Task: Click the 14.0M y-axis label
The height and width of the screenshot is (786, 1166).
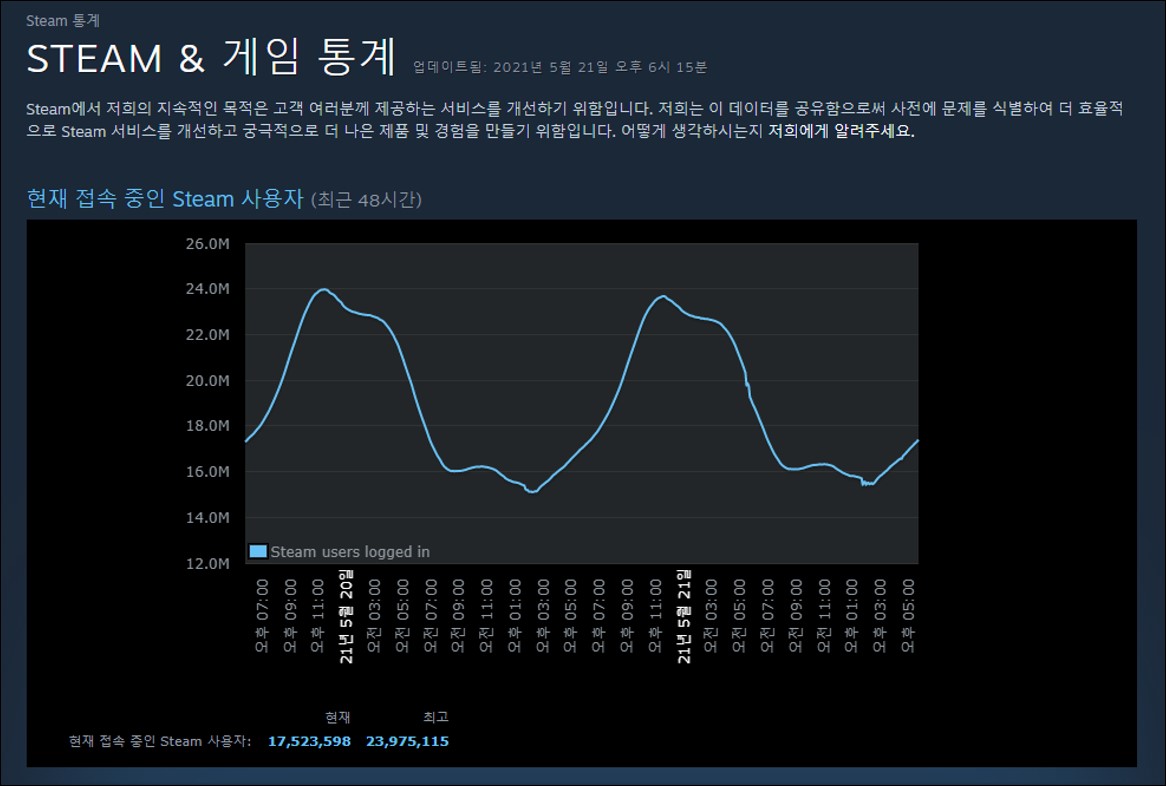Action: (x=207, y=518)
